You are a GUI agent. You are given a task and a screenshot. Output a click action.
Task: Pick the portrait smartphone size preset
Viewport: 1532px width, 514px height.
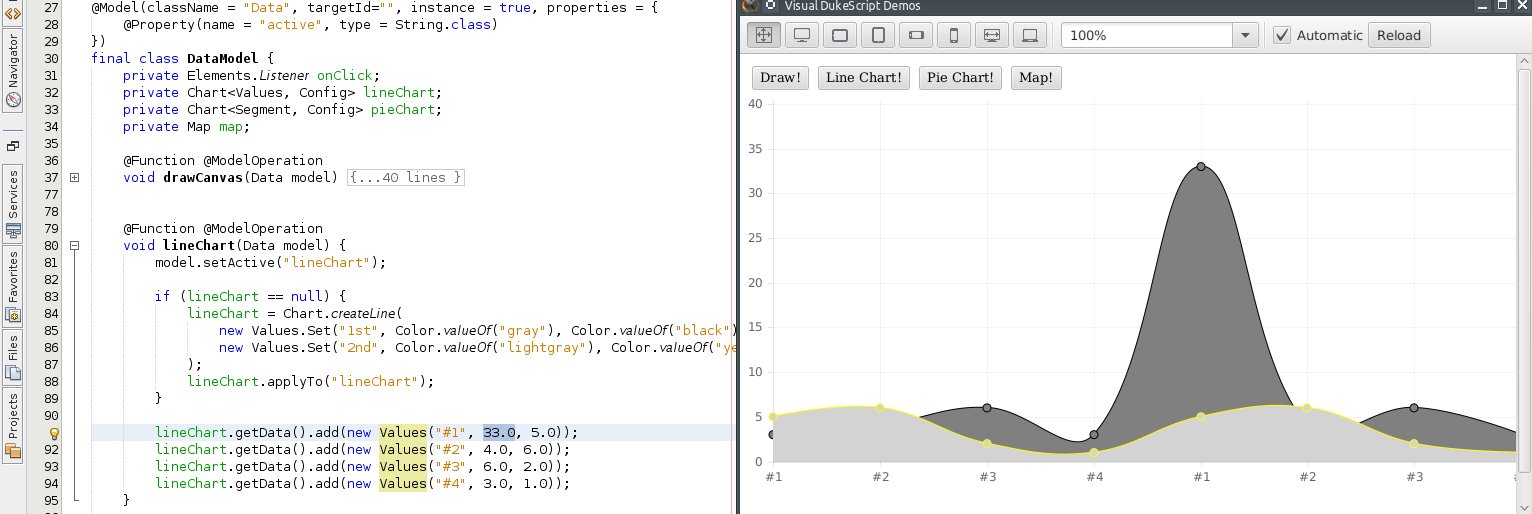tap(954, 35)
